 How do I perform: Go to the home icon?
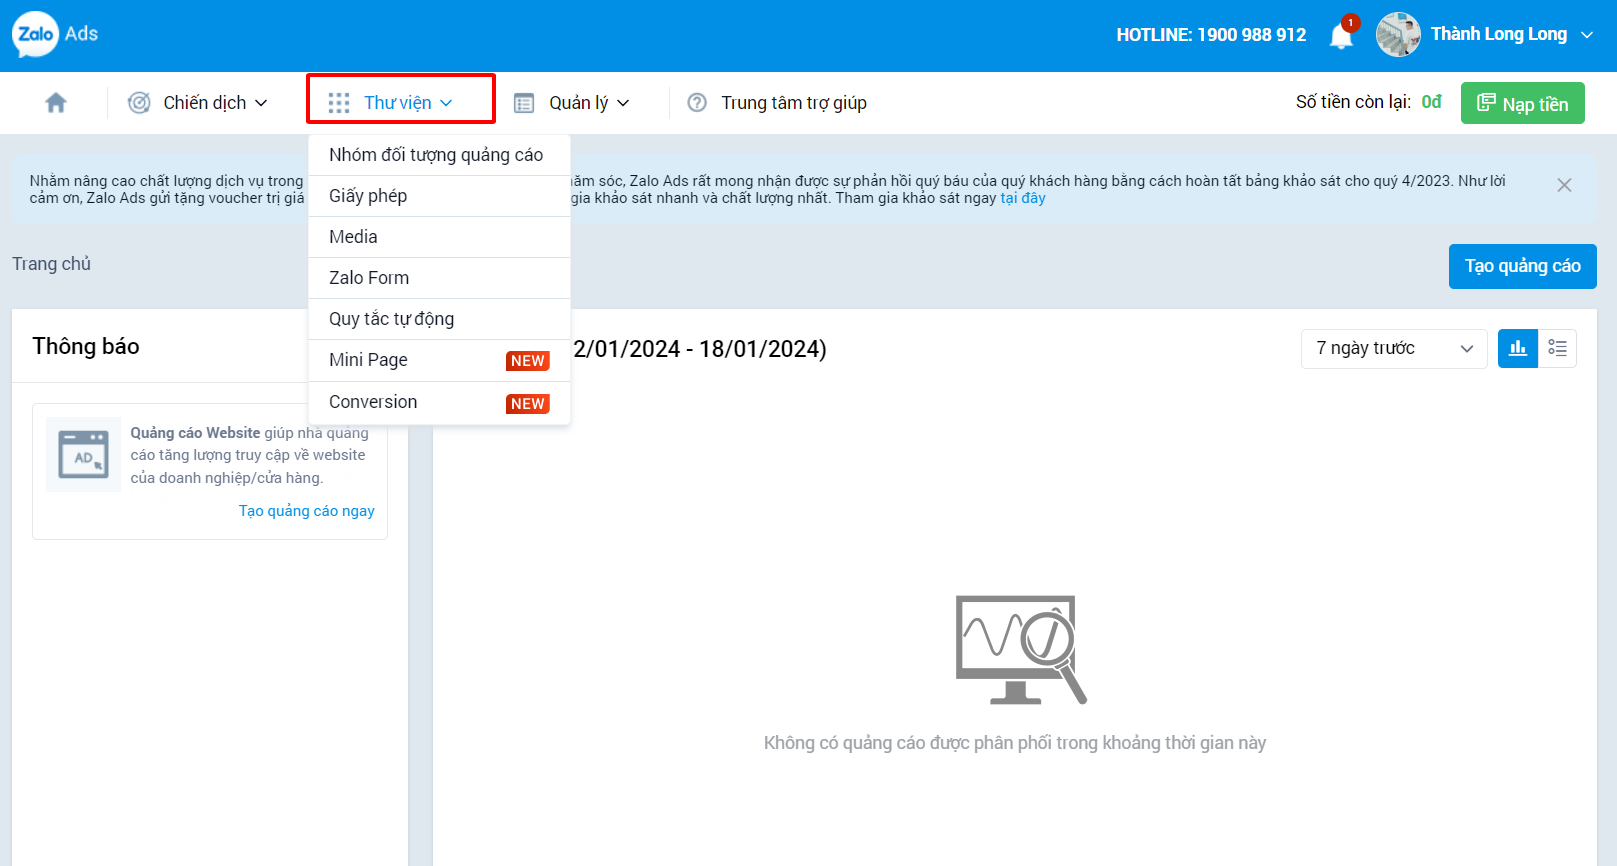coord(56,103)
